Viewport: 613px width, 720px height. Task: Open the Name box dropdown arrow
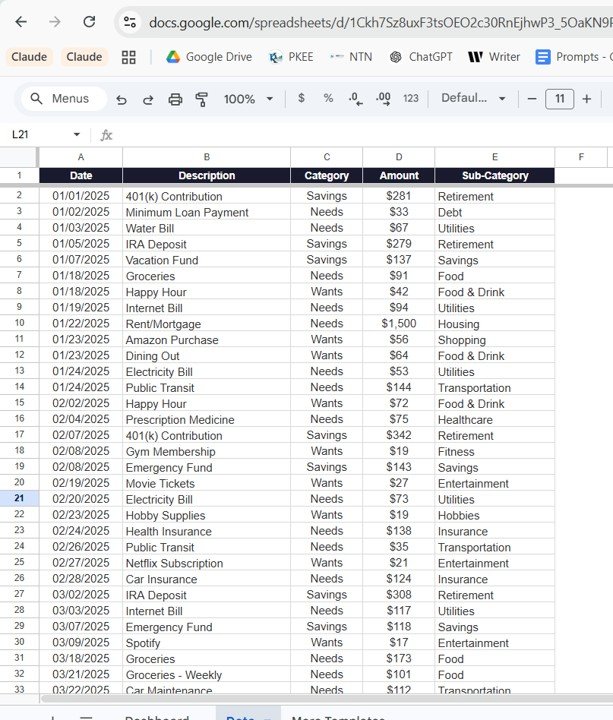pyautogui.click(x=77, y=135)
